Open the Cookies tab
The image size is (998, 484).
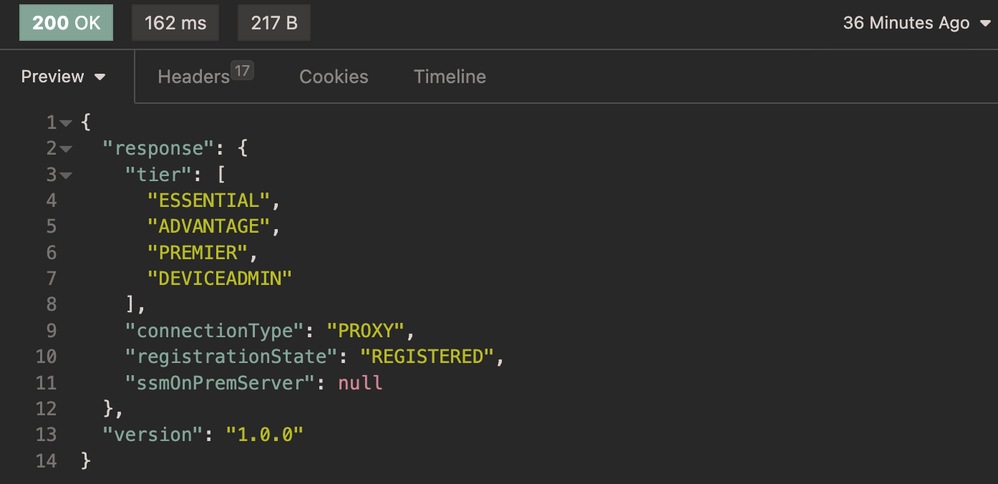click(333, 77)
